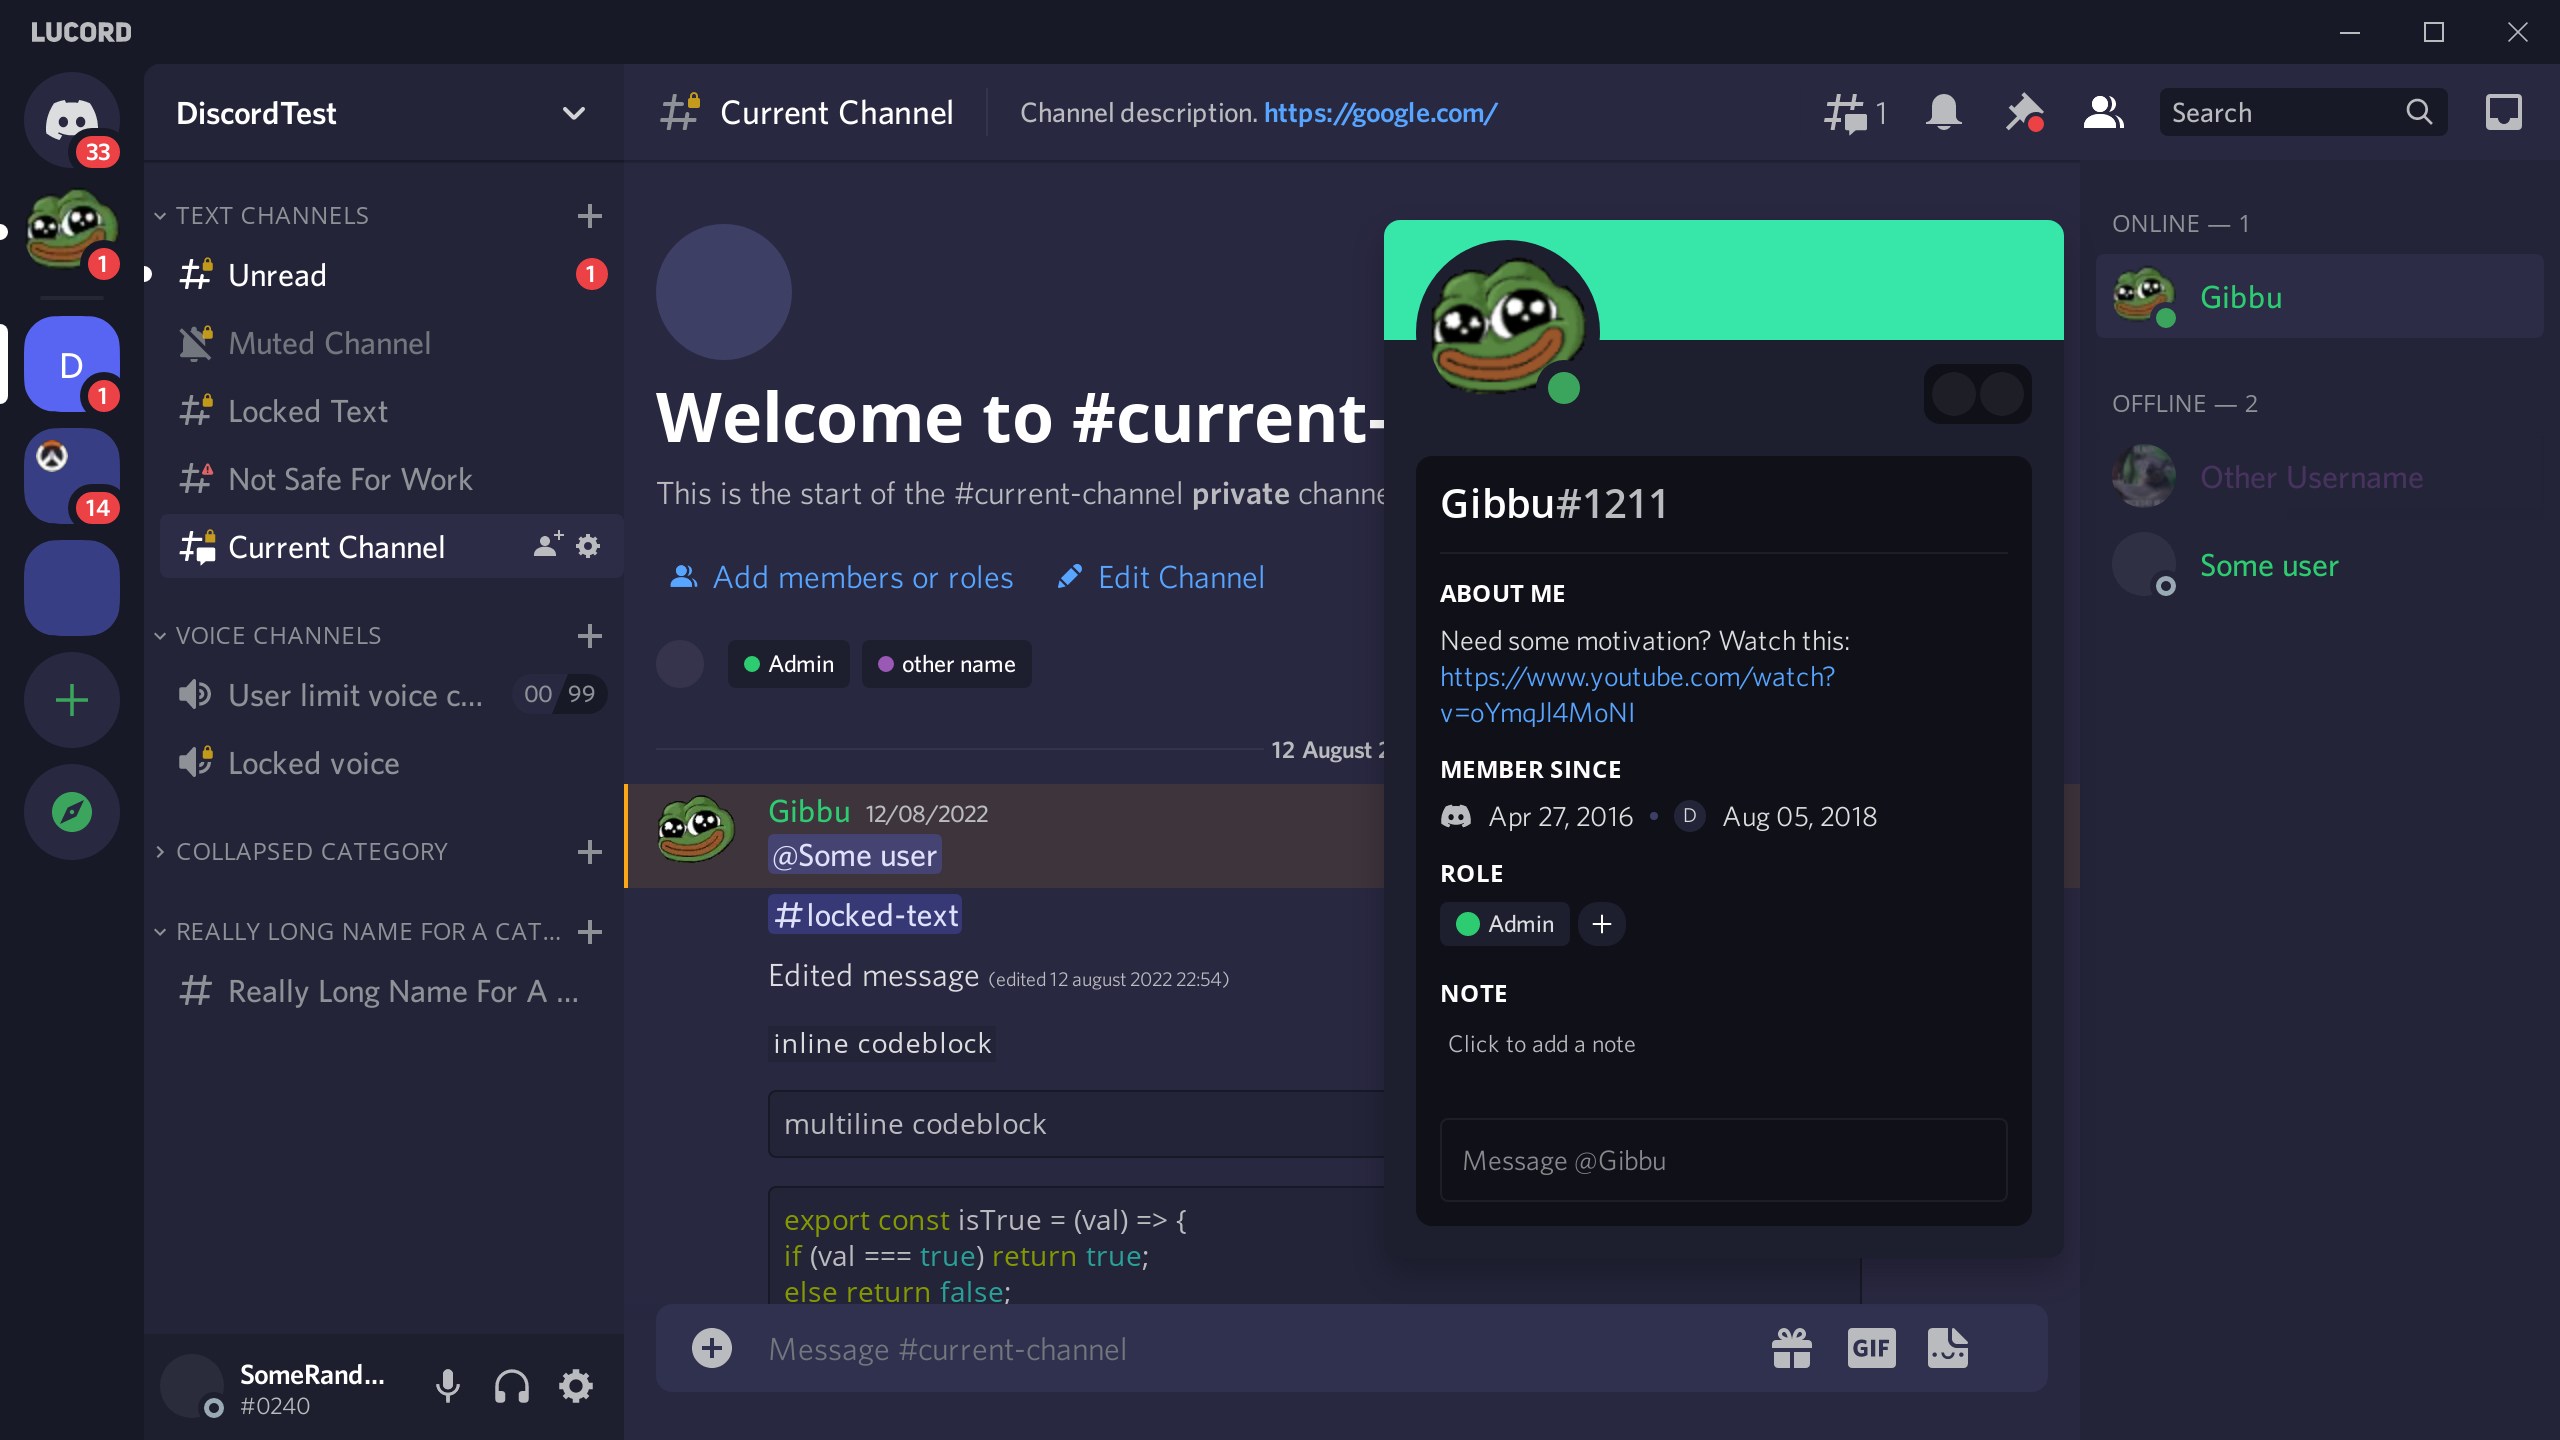
Task: Click the Message @Gibbu input field
Action: coord(1722,1161)
